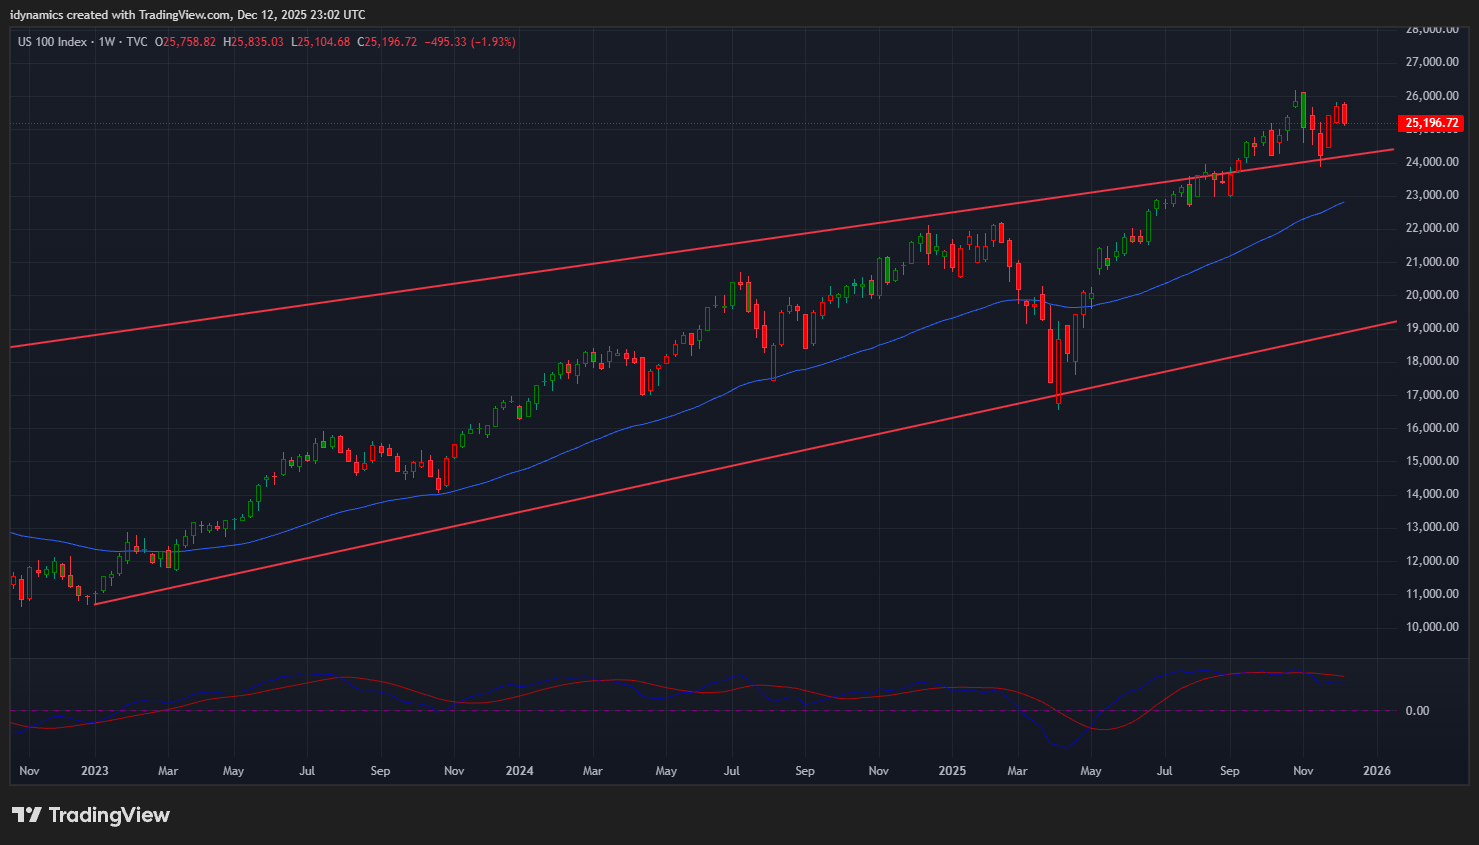Click the Close value in the top legend

pyautogui.click(x=388, y=42)
